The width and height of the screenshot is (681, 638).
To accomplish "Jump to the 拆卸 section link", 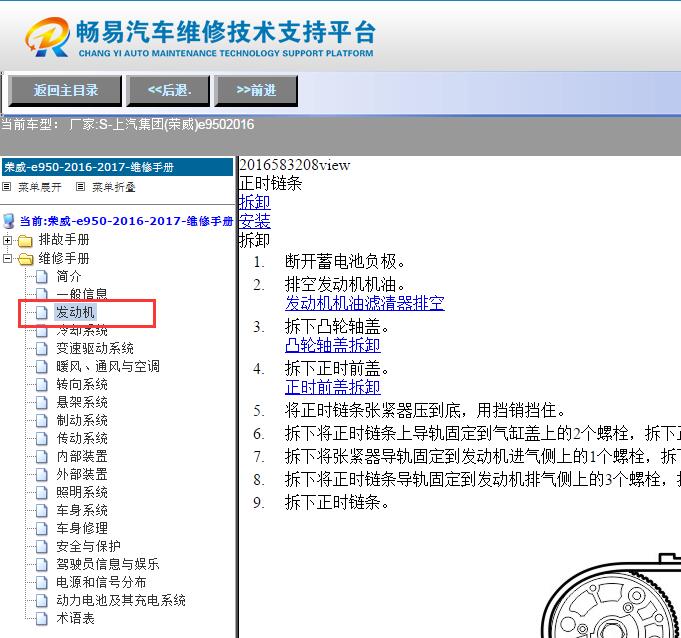I will point(255,202).
